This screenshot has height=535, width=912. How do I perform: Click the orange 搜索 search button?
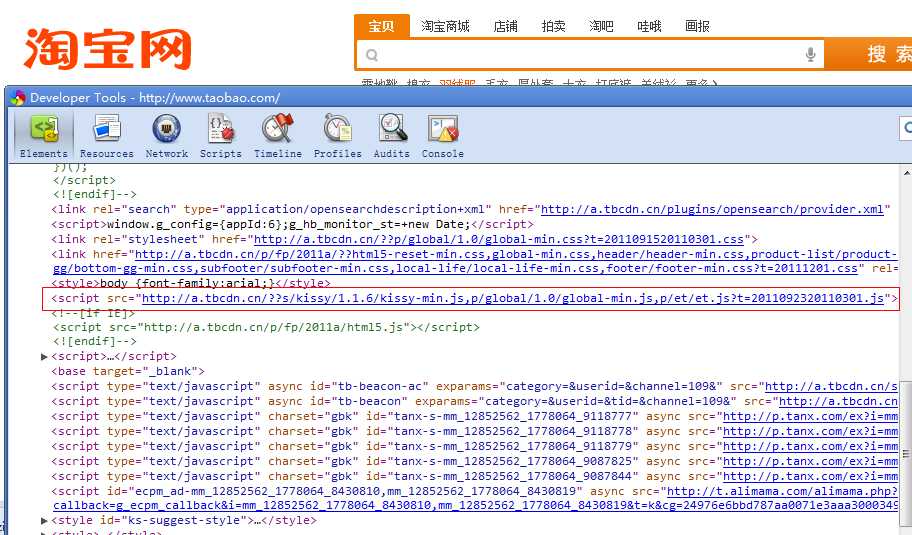point(868,55)
